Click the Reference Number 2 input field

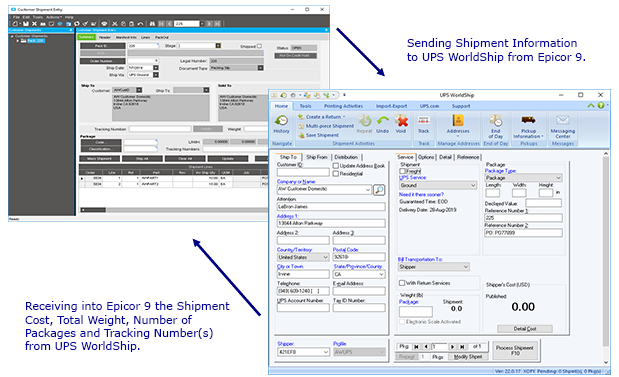(x=523, y=233)
